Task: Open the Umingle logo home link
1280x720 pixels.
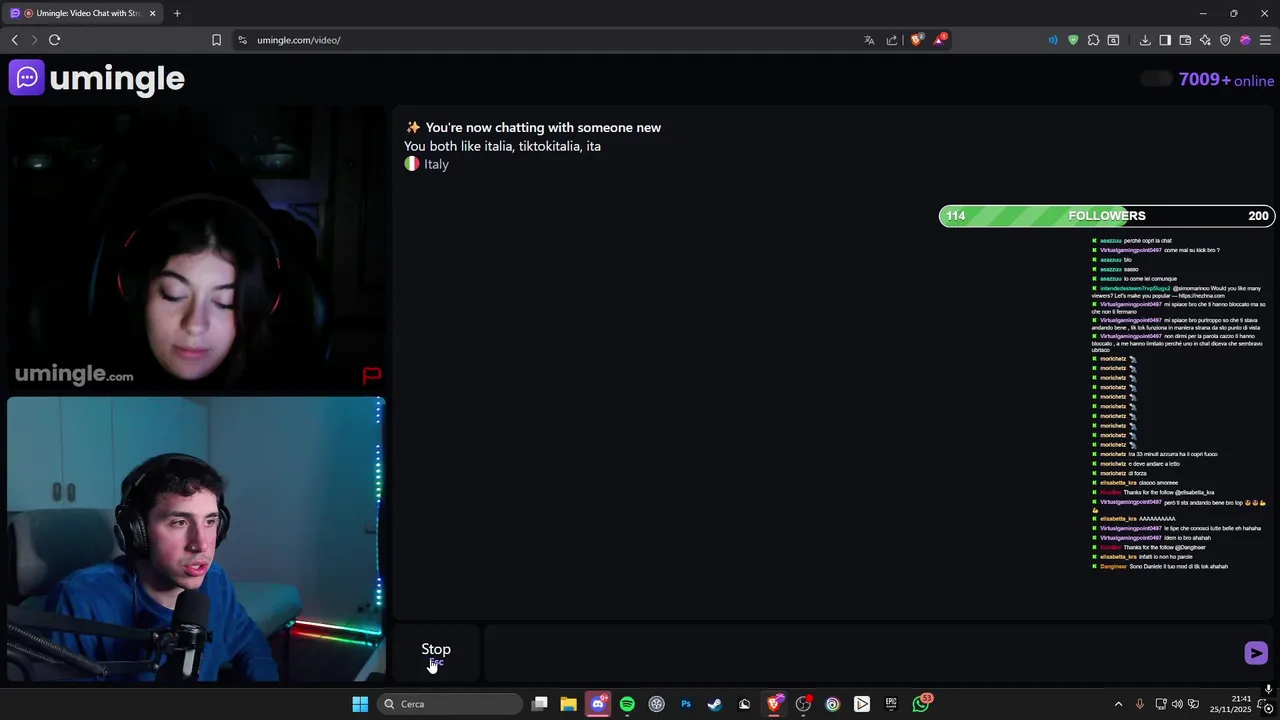Action: 97,78
